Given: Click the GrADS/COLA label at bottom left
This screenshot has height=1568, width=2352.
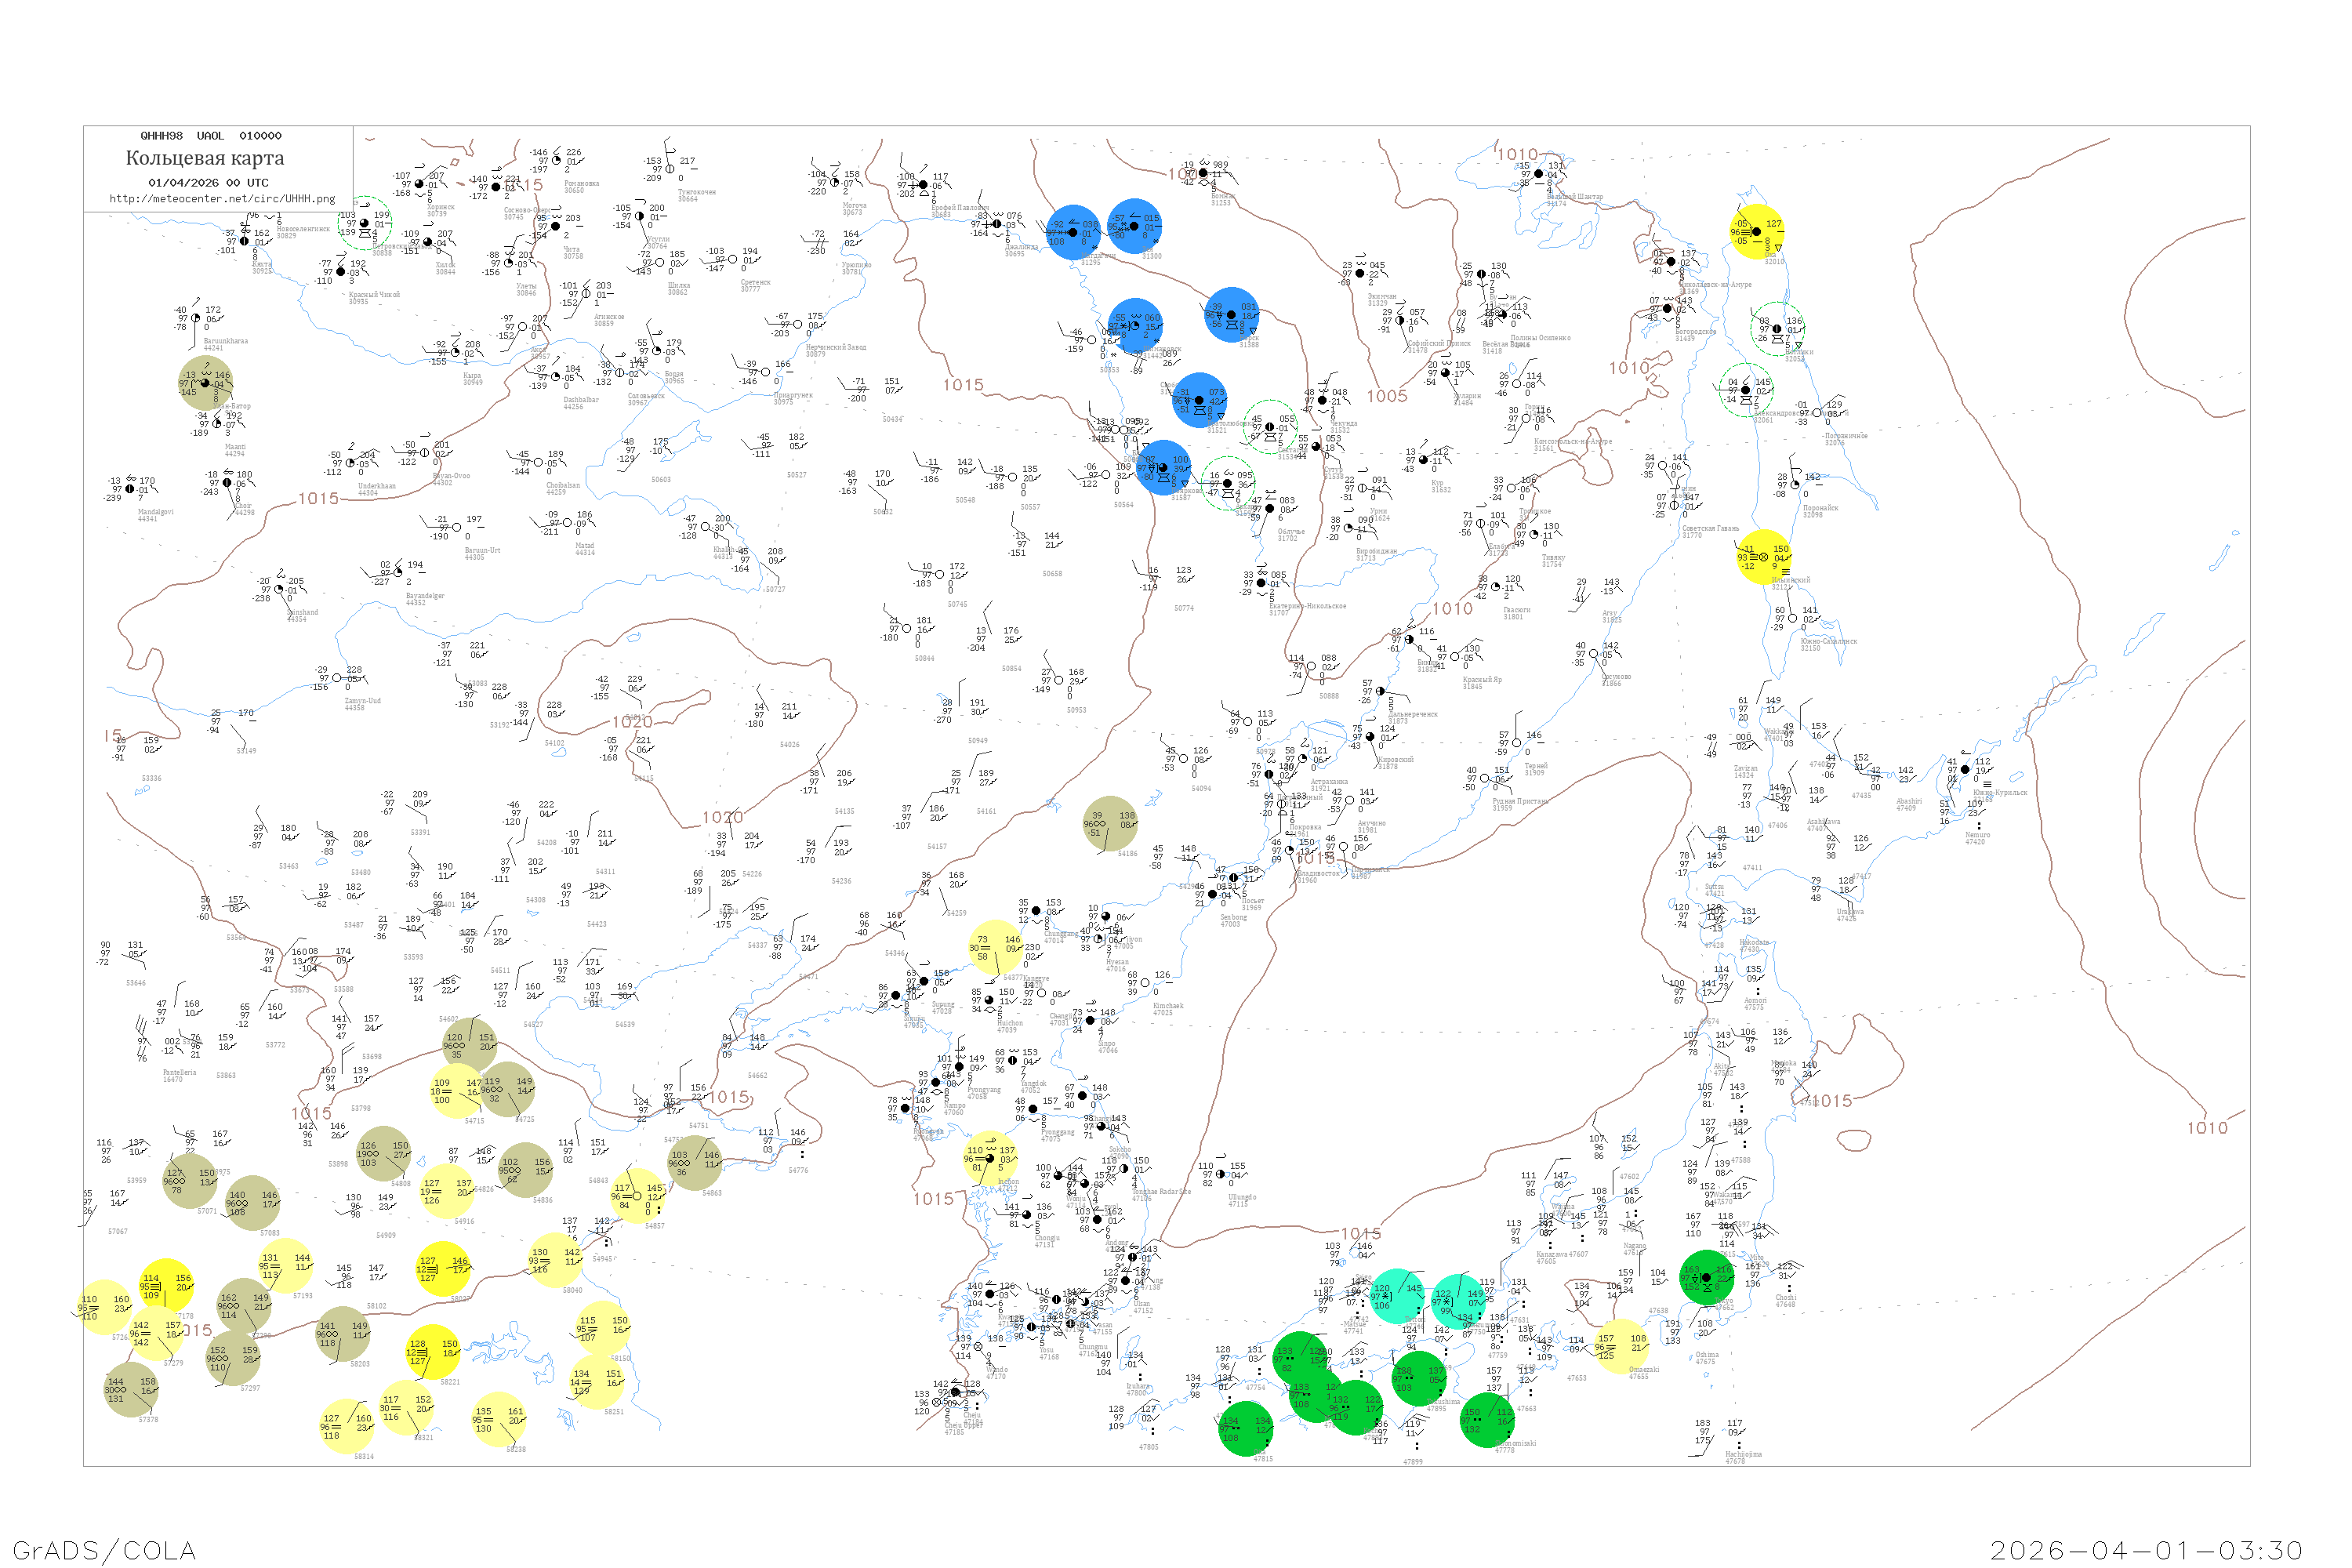Looking at the screenshot, I should point(104,1550).
